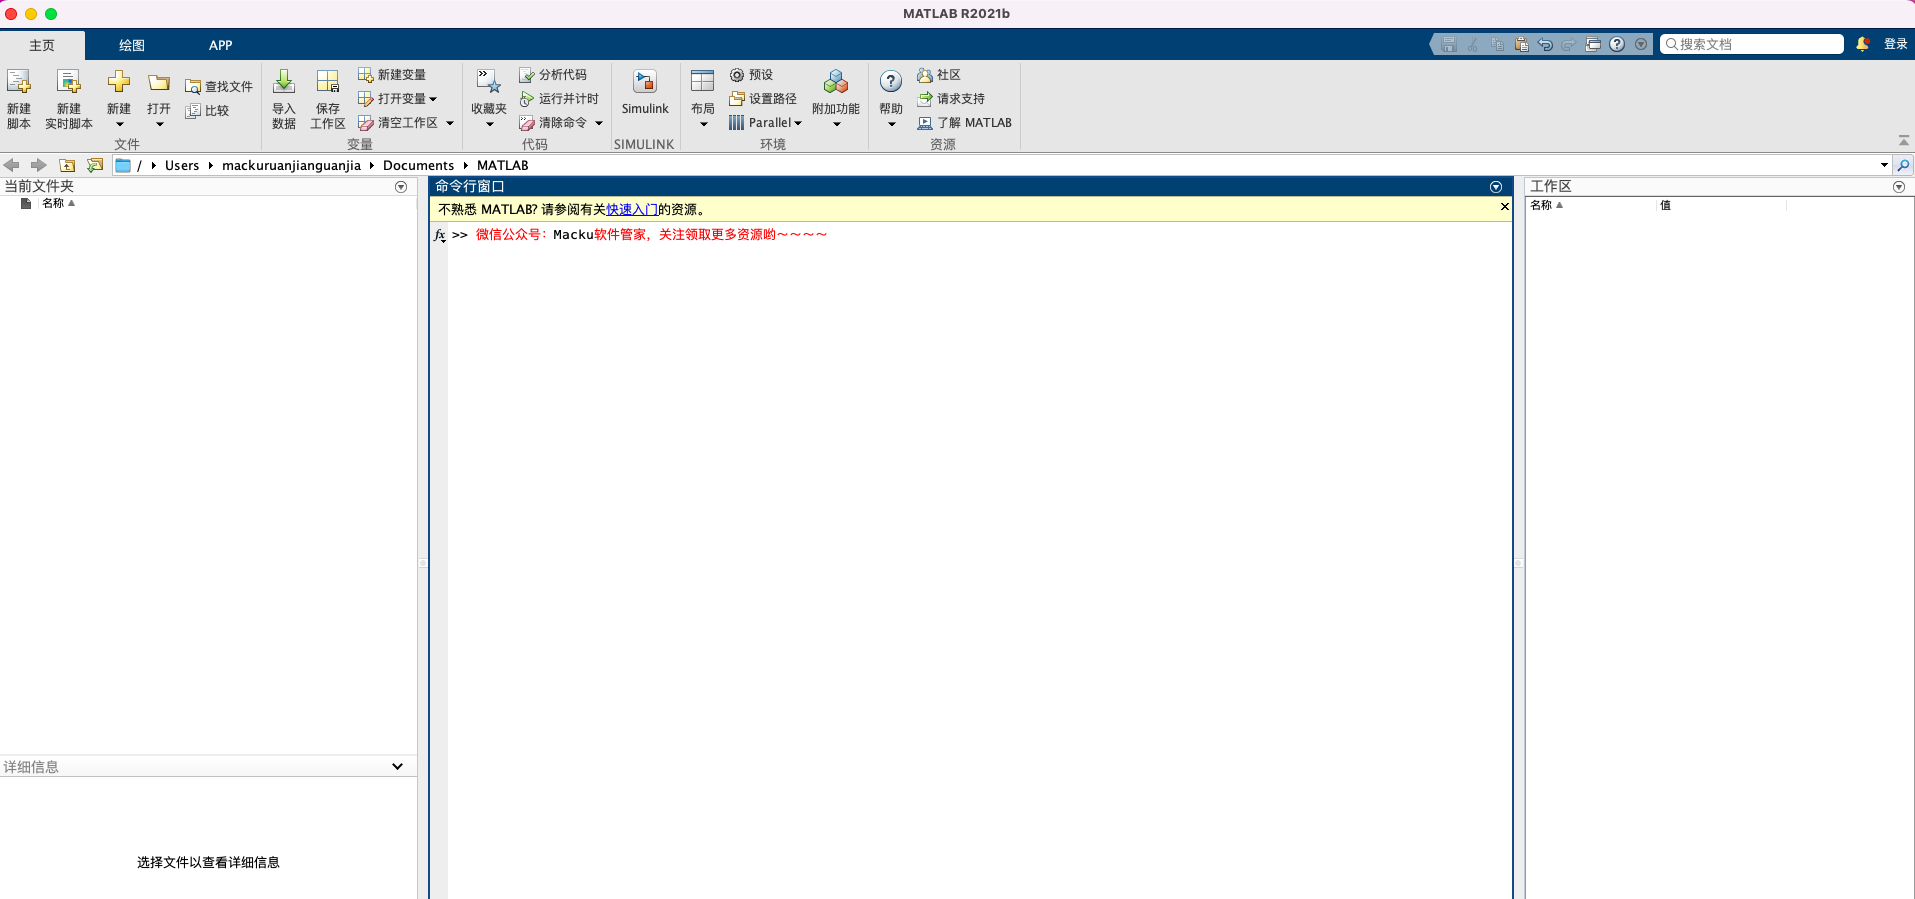
Task: Click 分析代码 (Analyze Code)
Action: (553, 75)
